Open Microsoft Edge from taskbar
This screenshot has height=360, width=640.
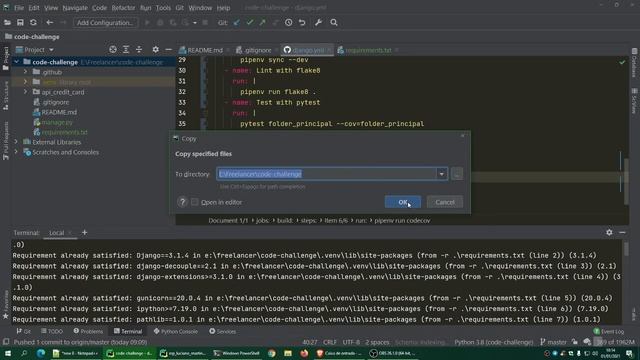pyautogui.click(x=41, y=353)
